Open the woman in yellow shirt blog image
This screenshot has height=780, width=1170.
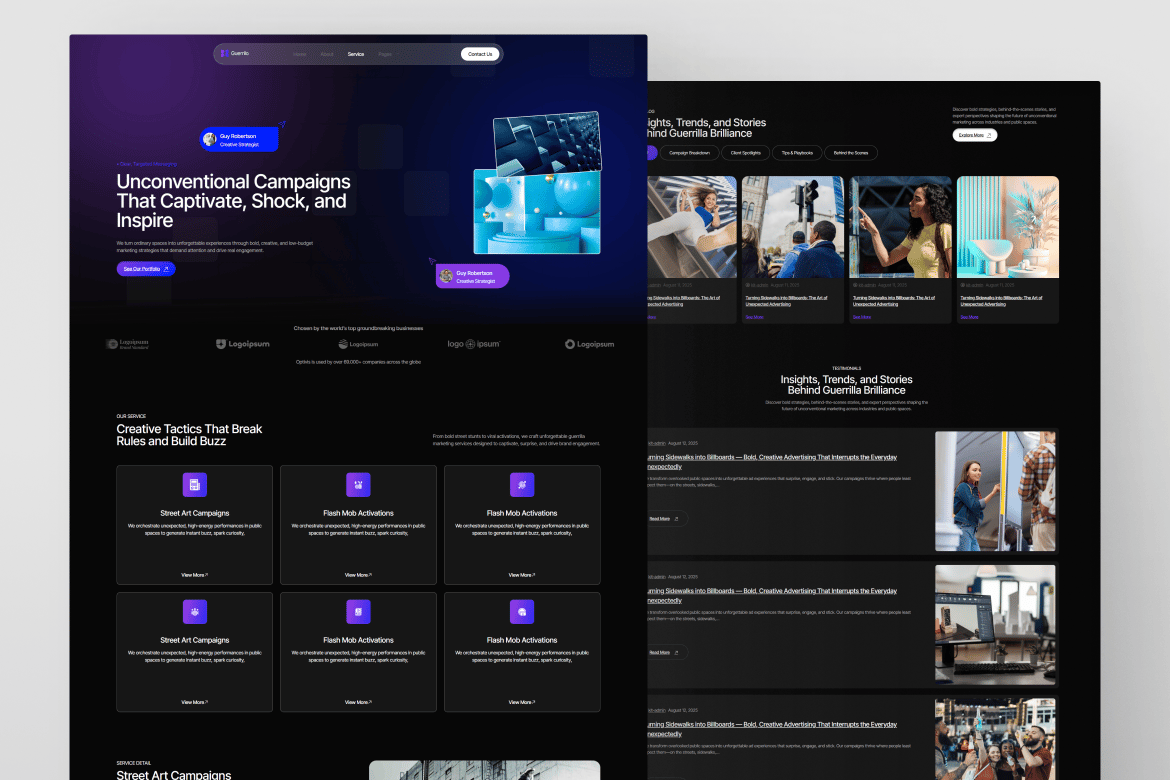click(901, 227)
